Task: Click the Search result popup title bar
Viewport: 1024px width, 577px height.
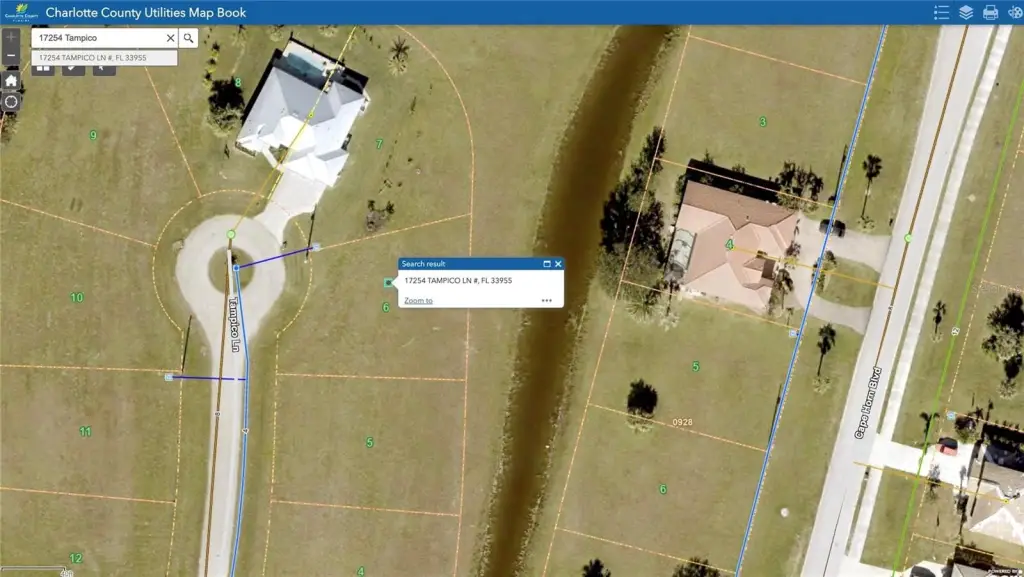Action: coord(465,264)
